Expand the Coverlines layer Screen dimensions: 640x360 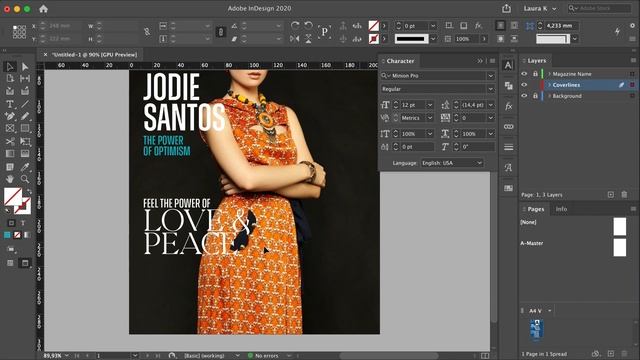tap(549, 85)
